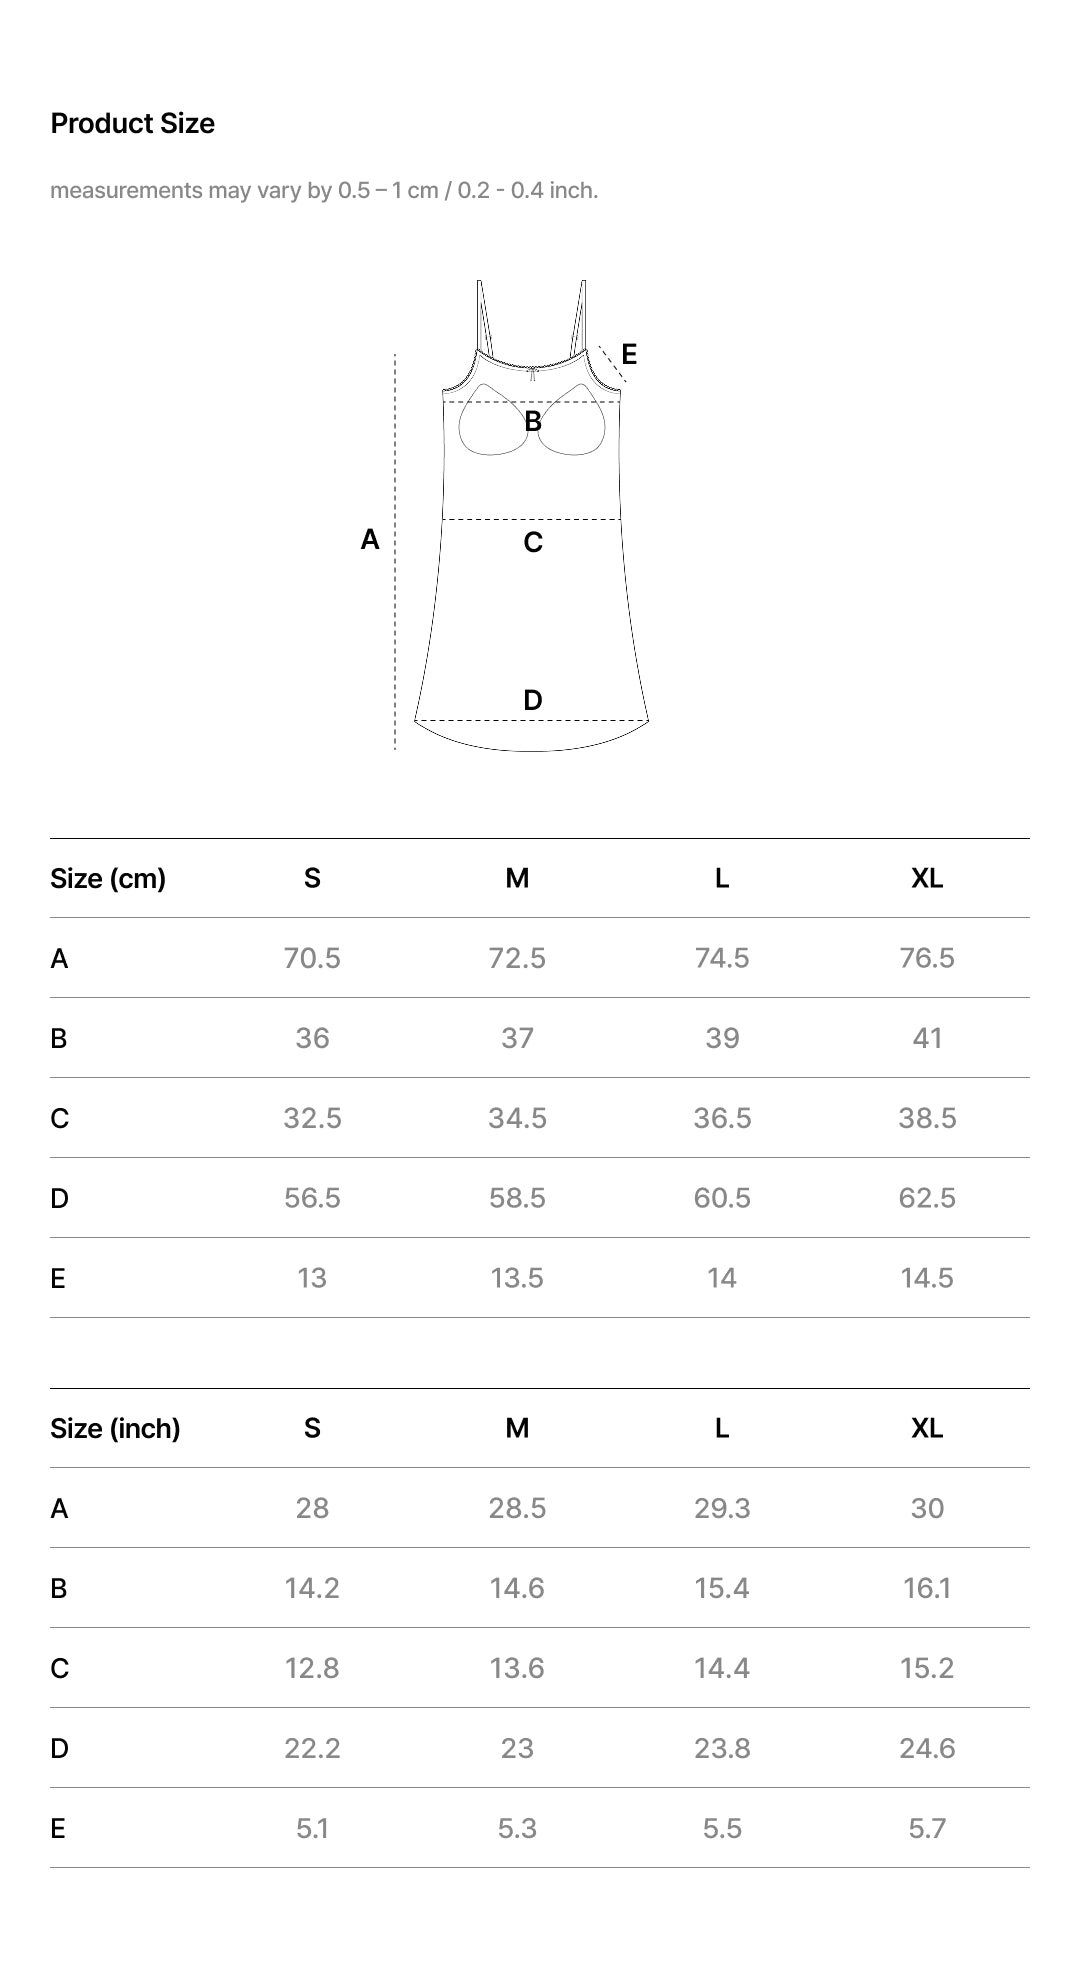Click the 70.5 value in row A
This screenshot has height=1988, width=1080.
(x=312, y=958)
